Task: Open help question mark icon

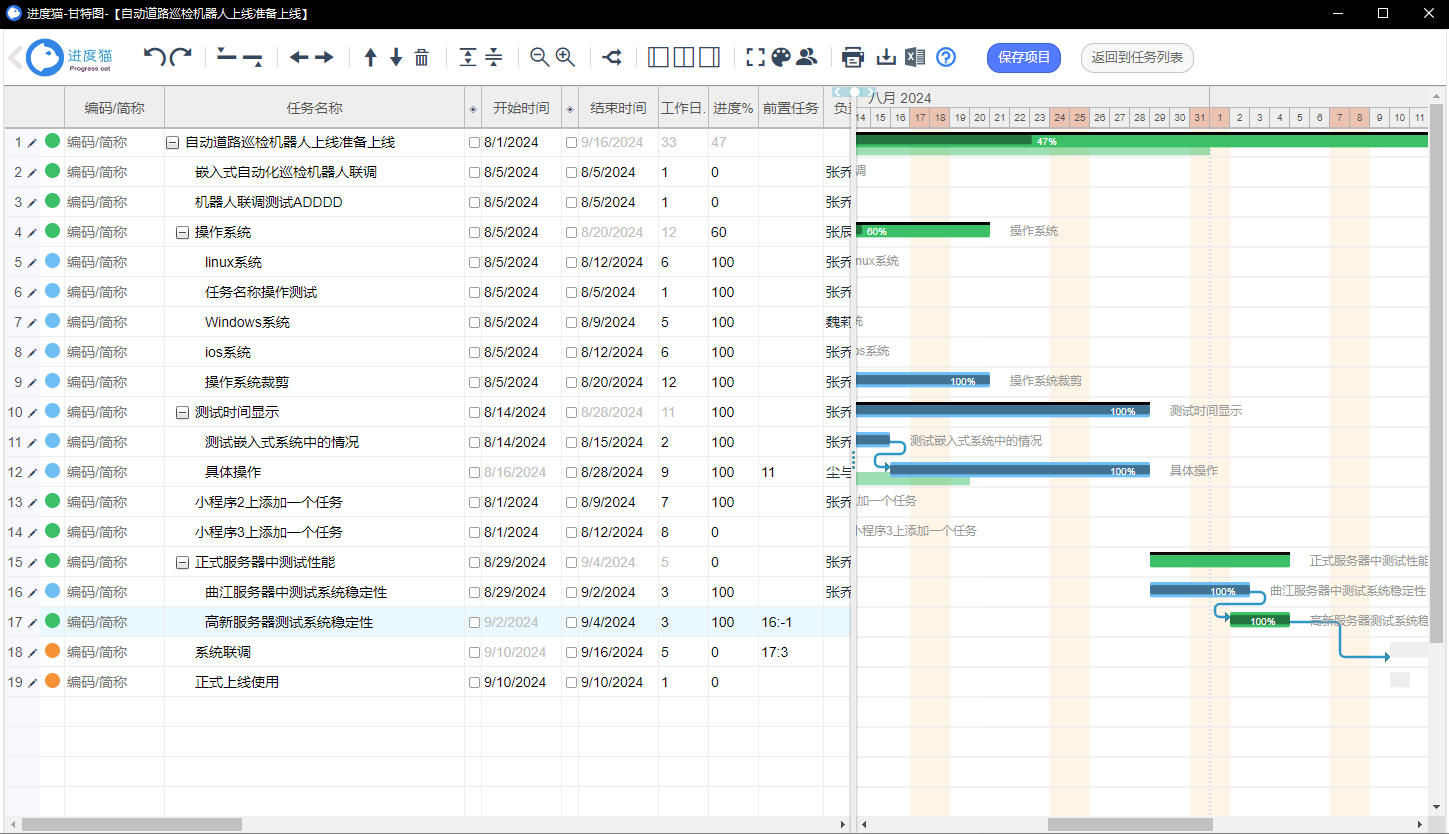Action: 946,57
